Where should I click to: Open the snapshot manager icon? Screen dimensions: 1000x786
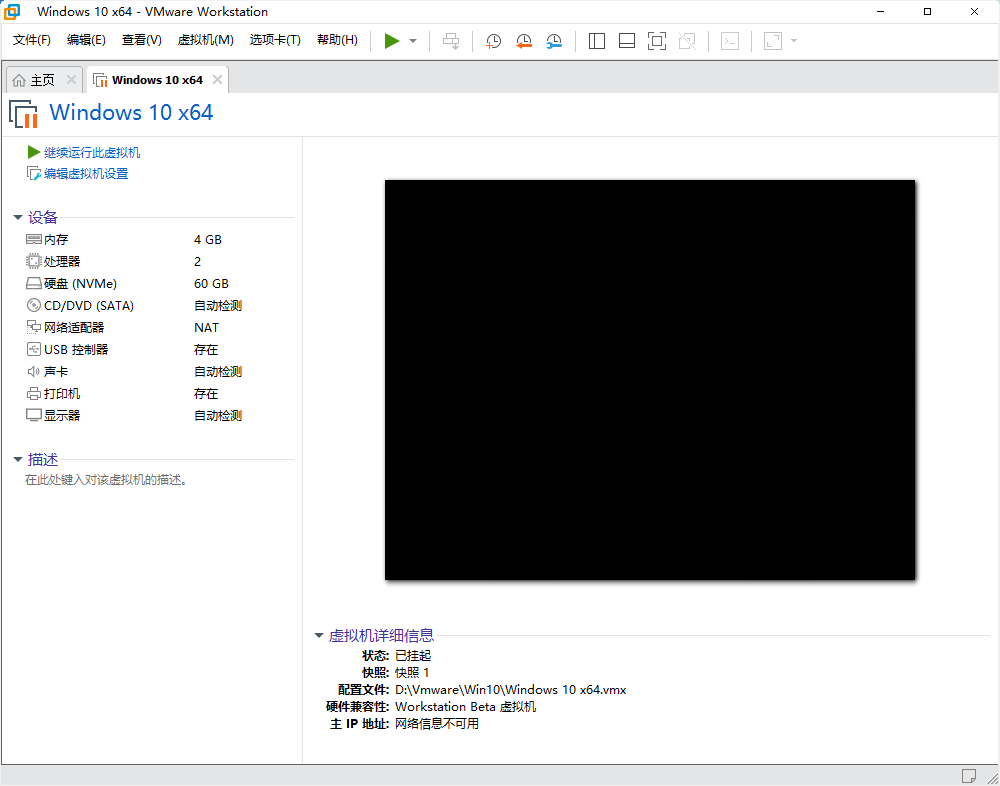tap(554, 41)
